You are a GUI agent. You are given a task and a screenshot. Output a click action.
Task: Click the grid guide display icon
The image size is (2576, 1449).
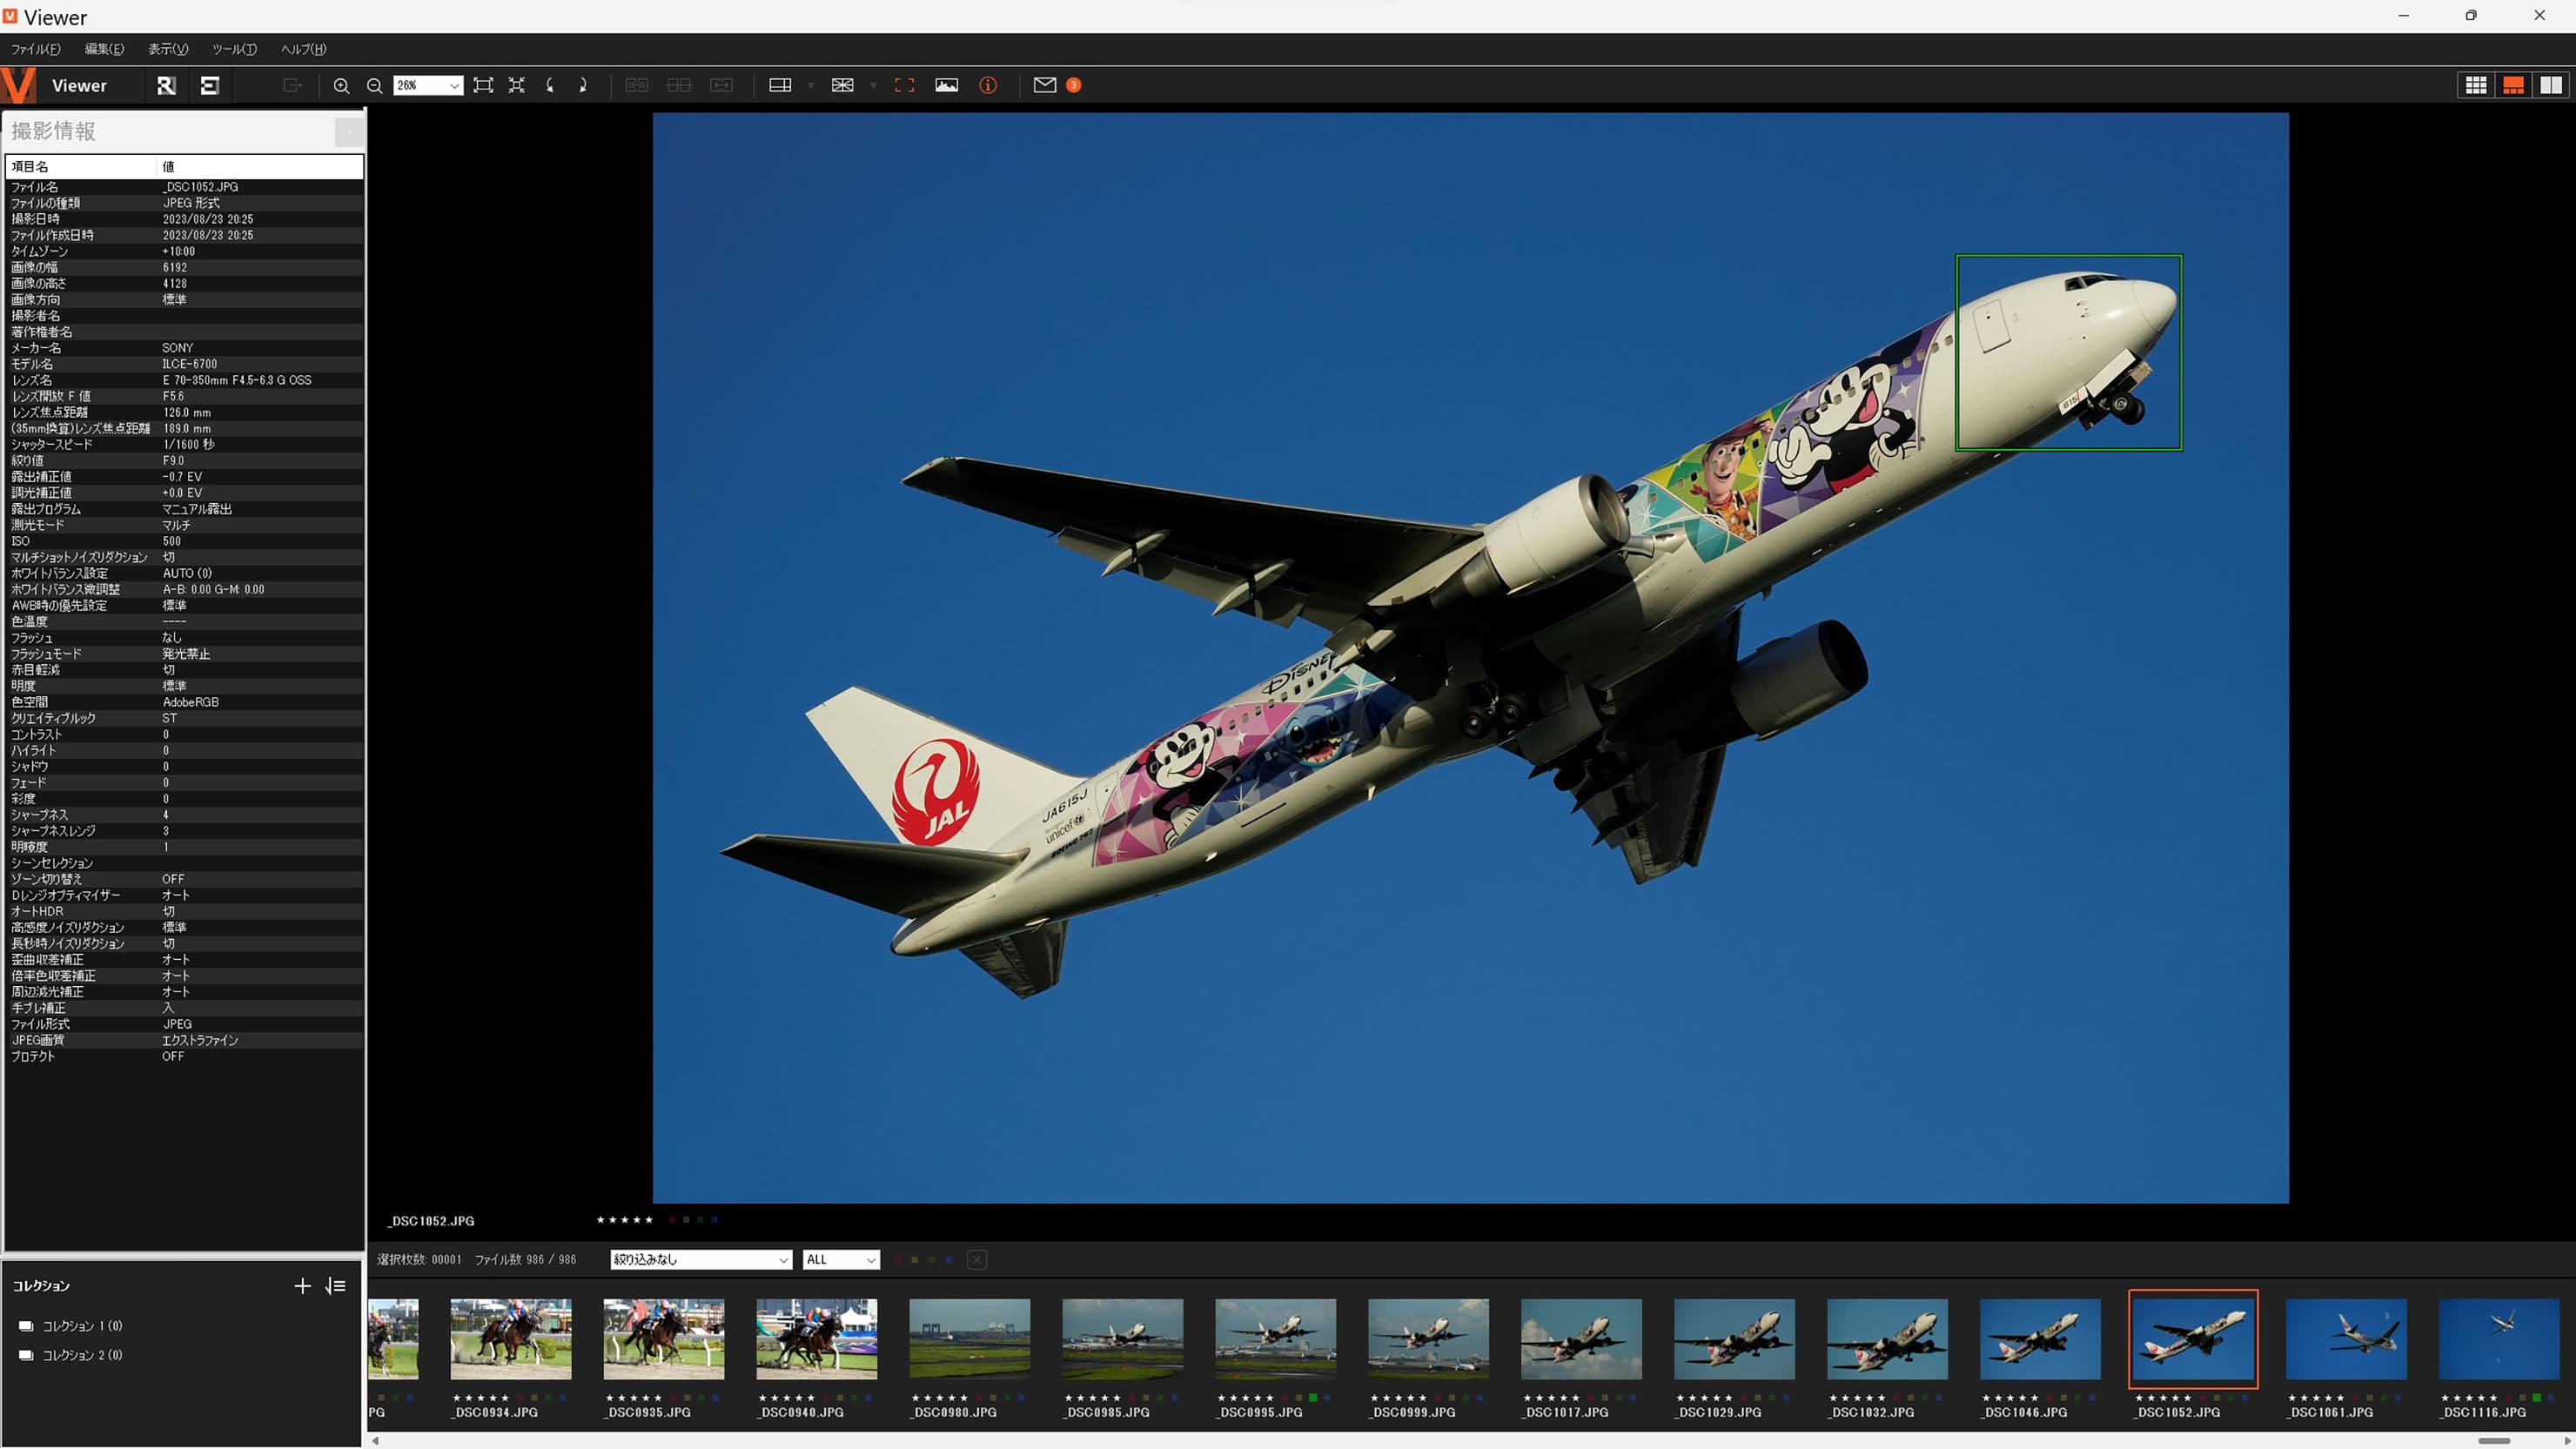pos(843,85)
